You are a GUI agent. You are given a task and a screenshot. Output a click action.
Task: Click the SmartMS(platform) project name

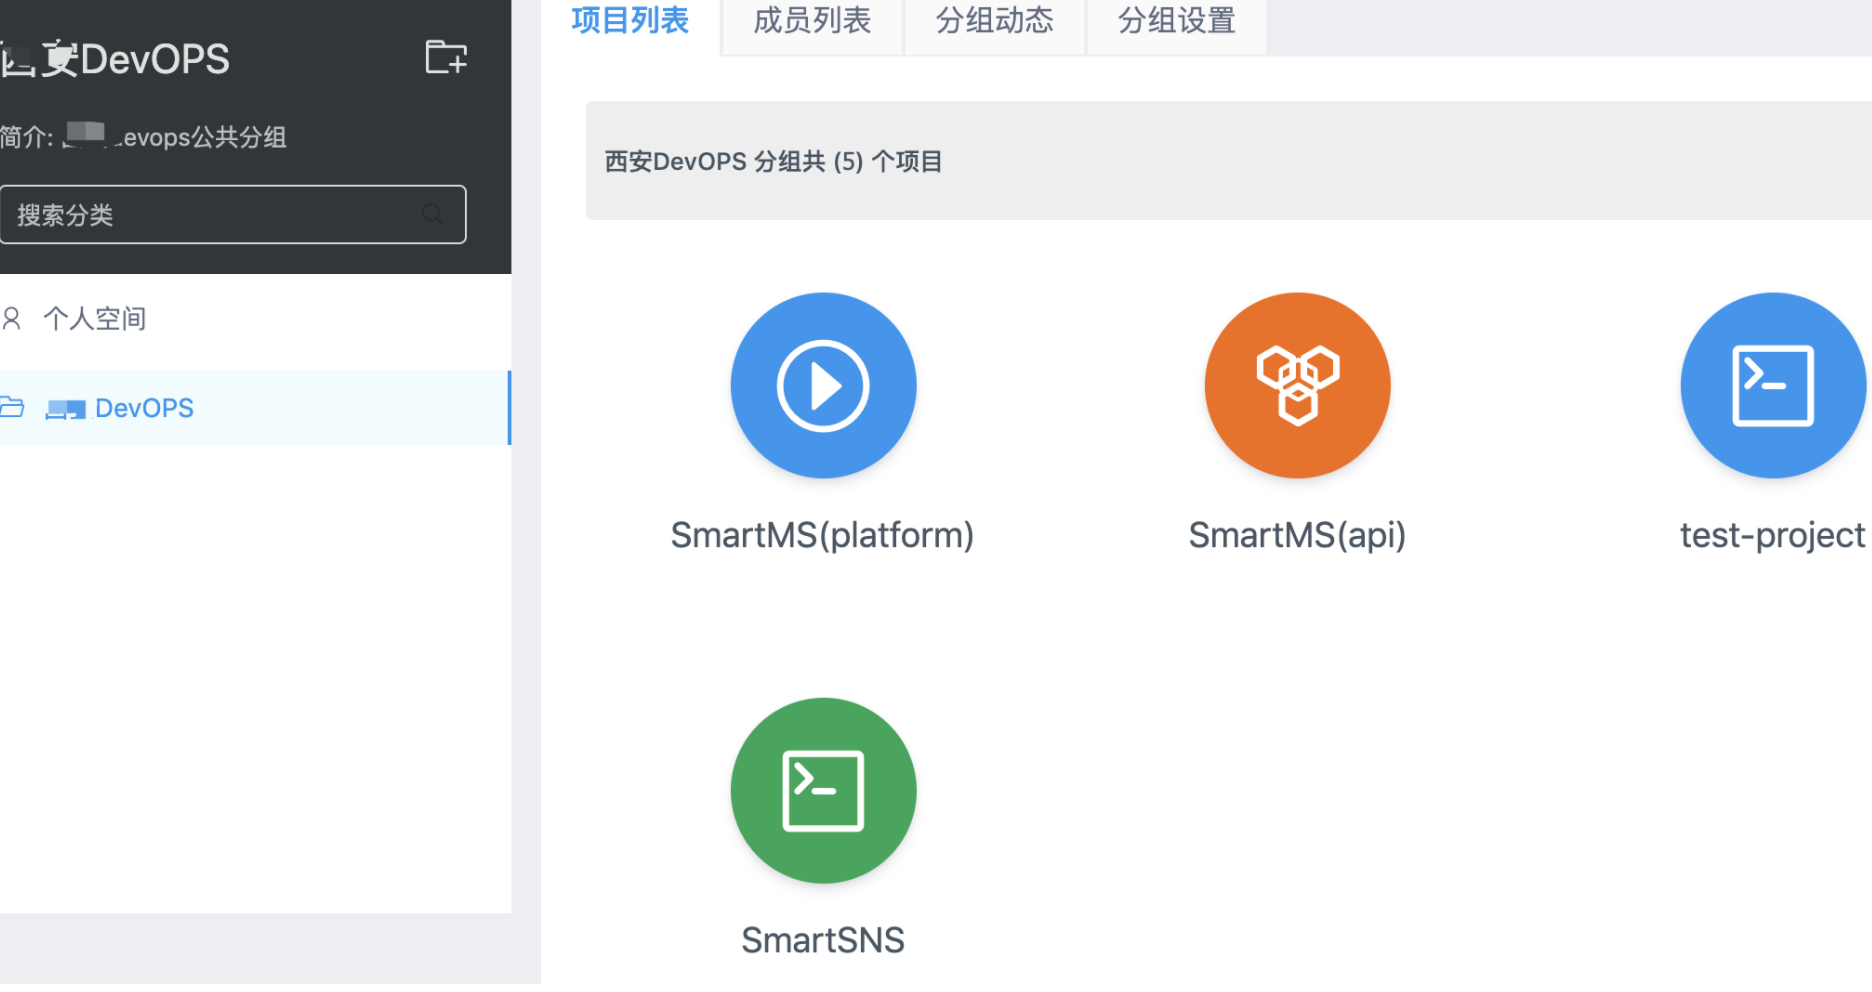click(822, 535)
